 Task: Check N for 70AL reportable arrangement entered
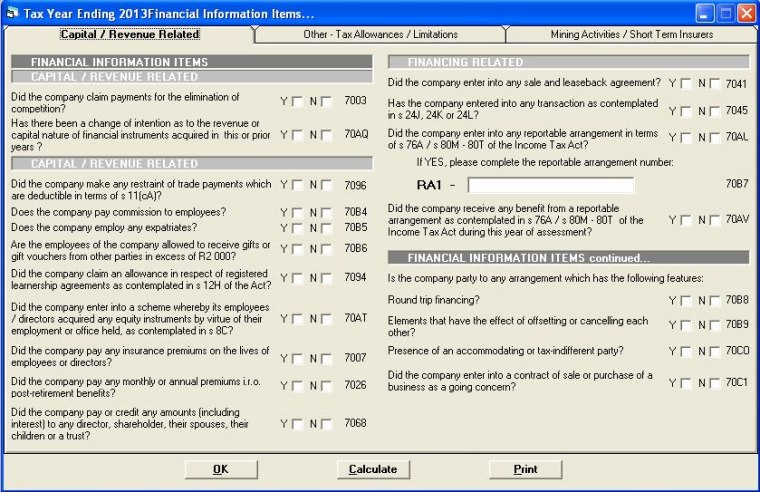(x=715, y=138)
